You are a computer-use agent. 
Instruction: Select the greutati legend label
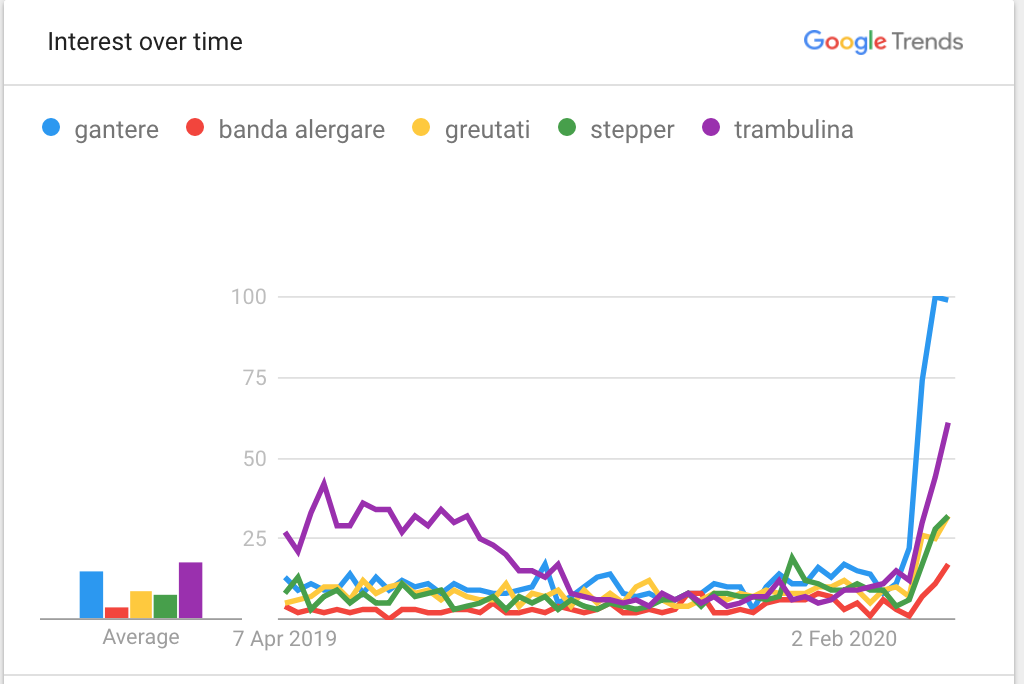click(487, 129)
